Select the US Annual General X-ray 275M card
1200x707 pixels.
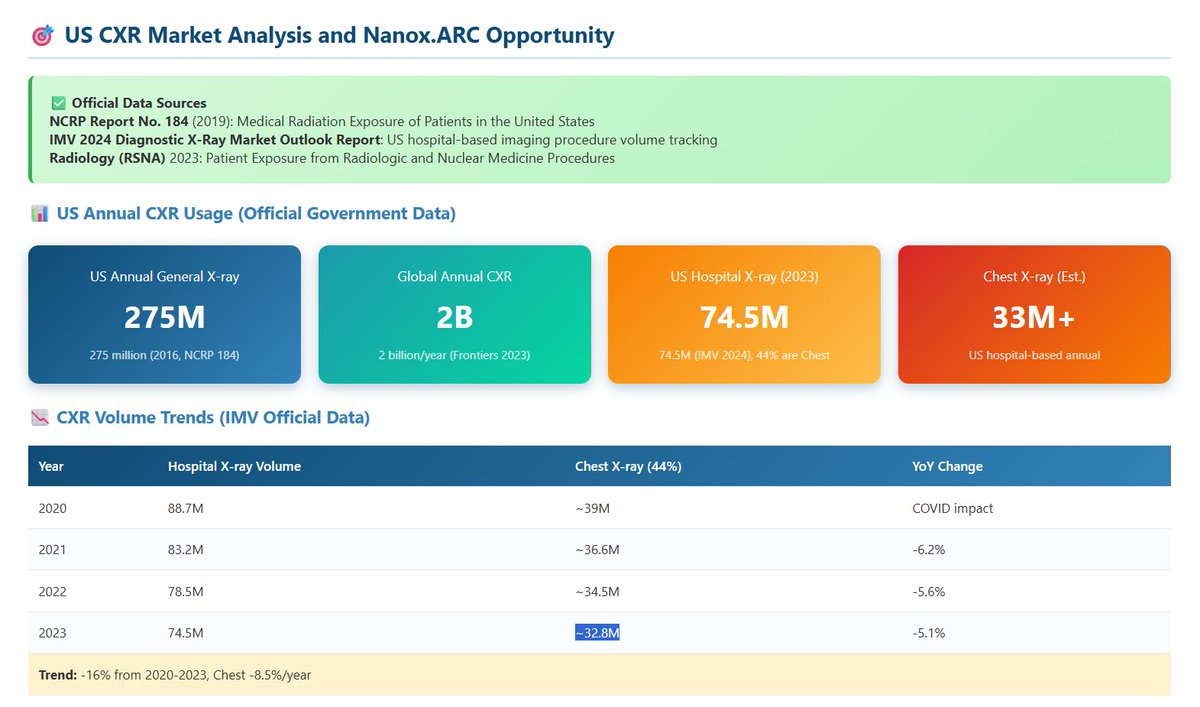[x=164, y=314]
